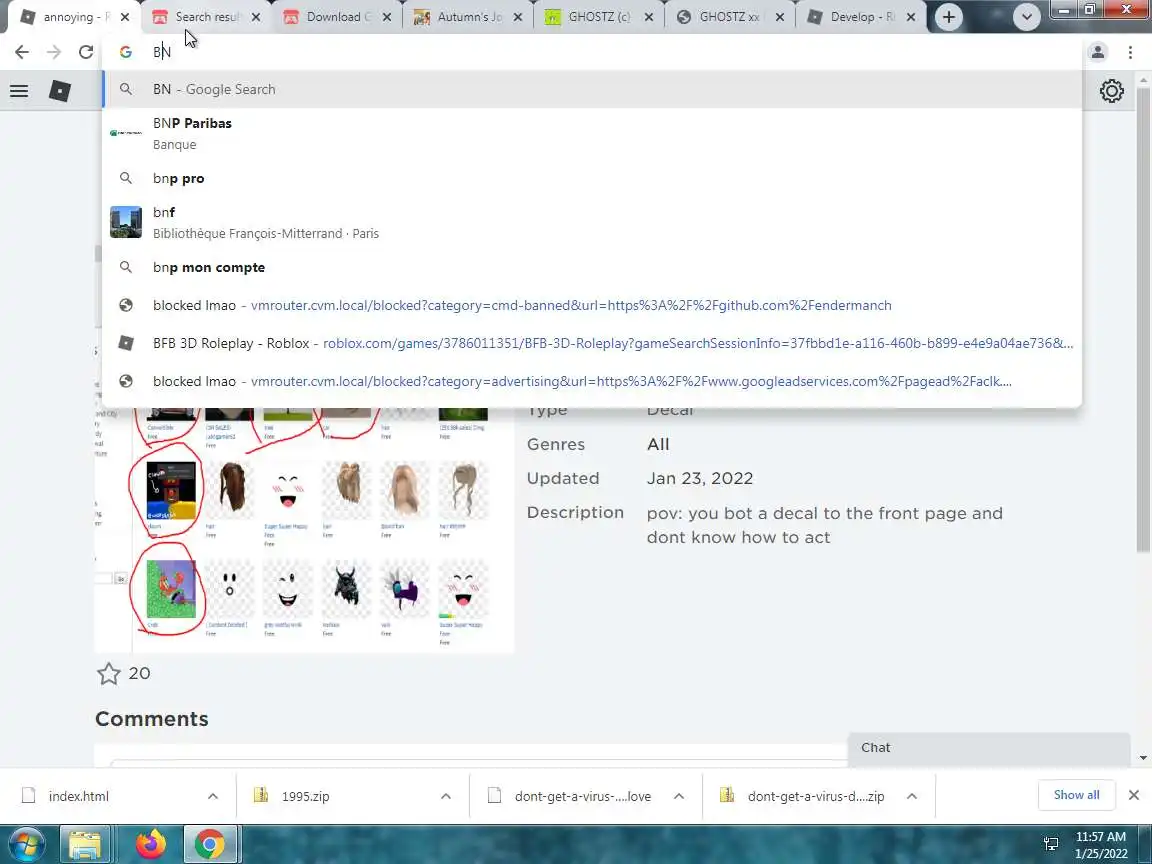Open the 1995.zip downloaded file

pyautogui.click(x=306, y=796)
